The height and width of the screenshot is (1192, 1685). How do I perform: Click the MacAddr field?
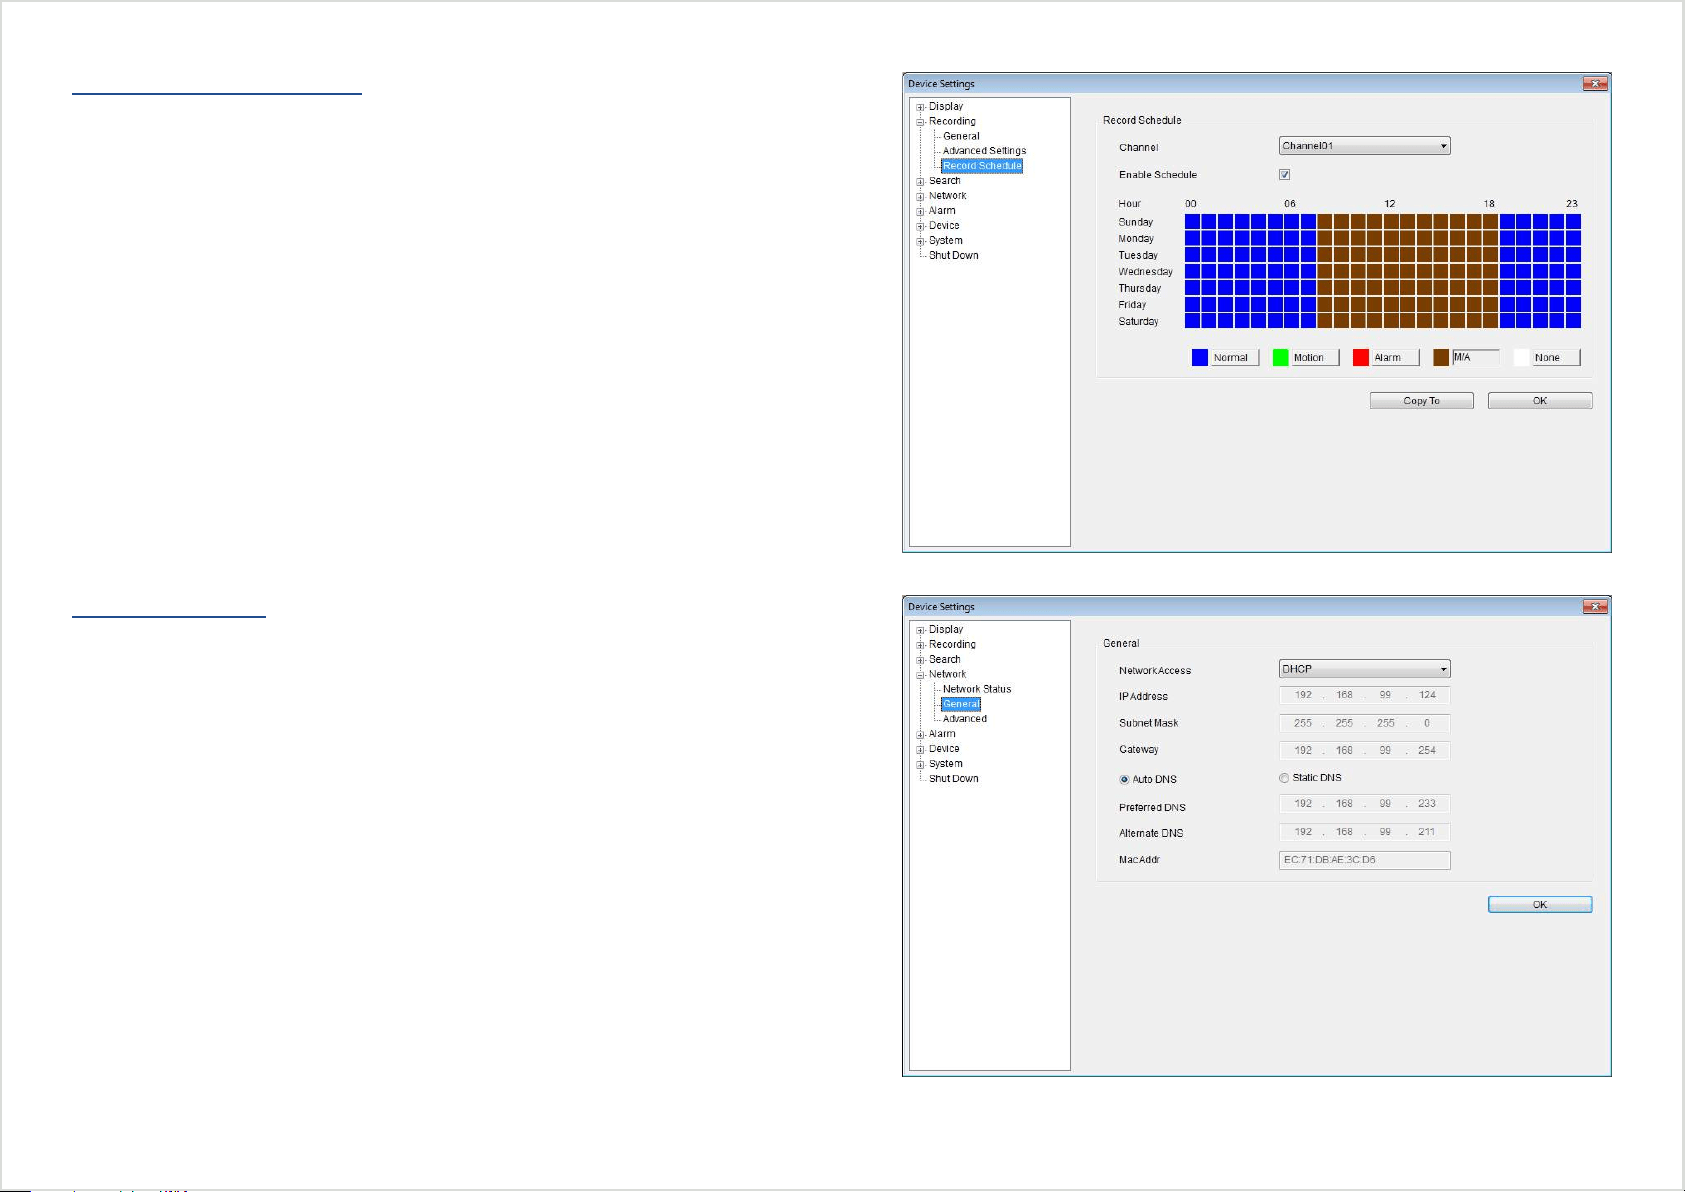(1364, 860)
